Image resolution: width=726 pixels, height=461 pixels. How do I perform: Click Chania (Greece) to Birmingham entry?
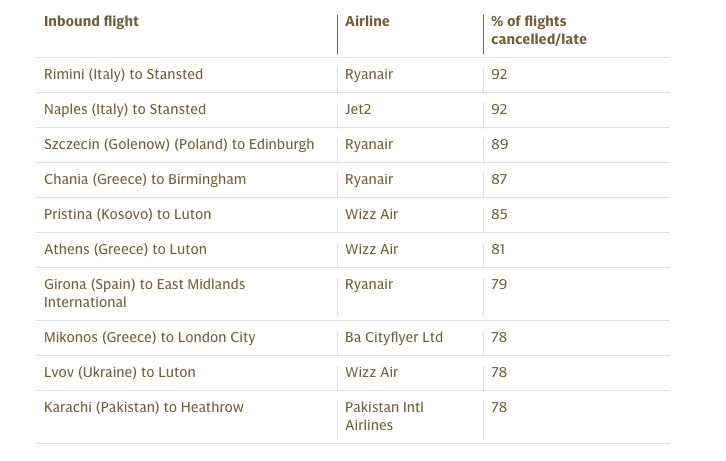[145, 180]
